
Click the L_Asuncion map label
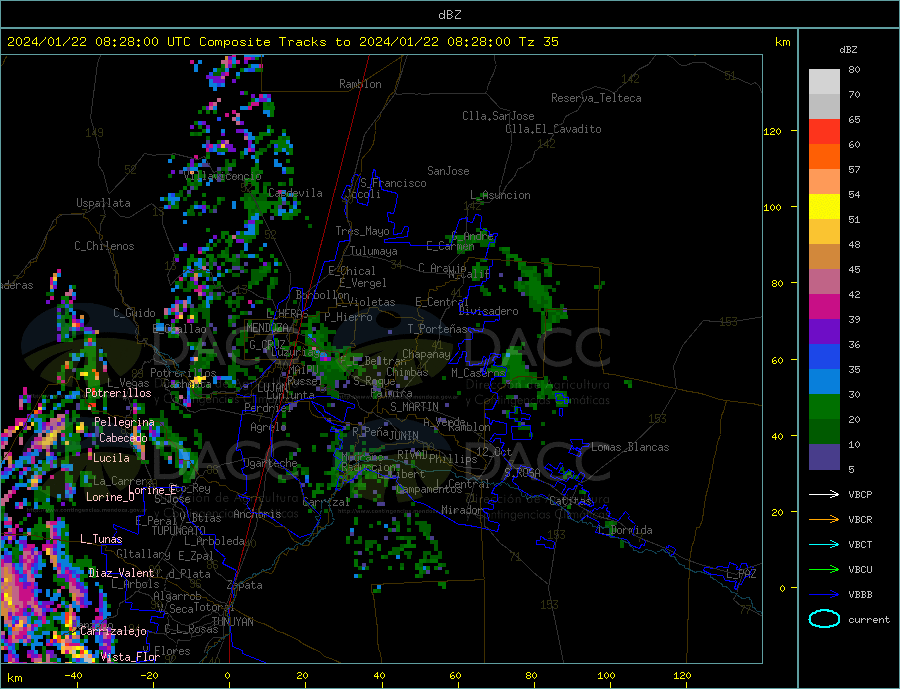point(500,195)
